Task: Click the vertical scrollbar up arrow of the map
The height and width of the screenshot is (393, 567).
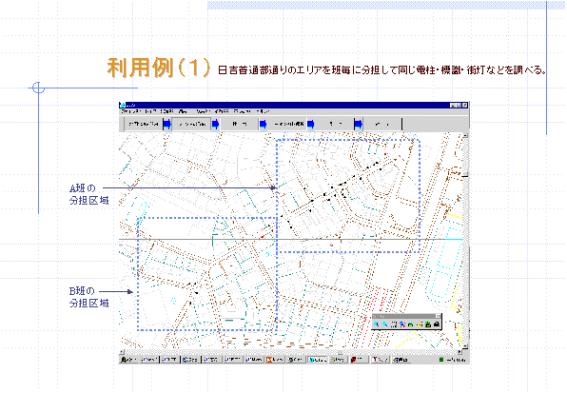Action: [x=466, y=135]
